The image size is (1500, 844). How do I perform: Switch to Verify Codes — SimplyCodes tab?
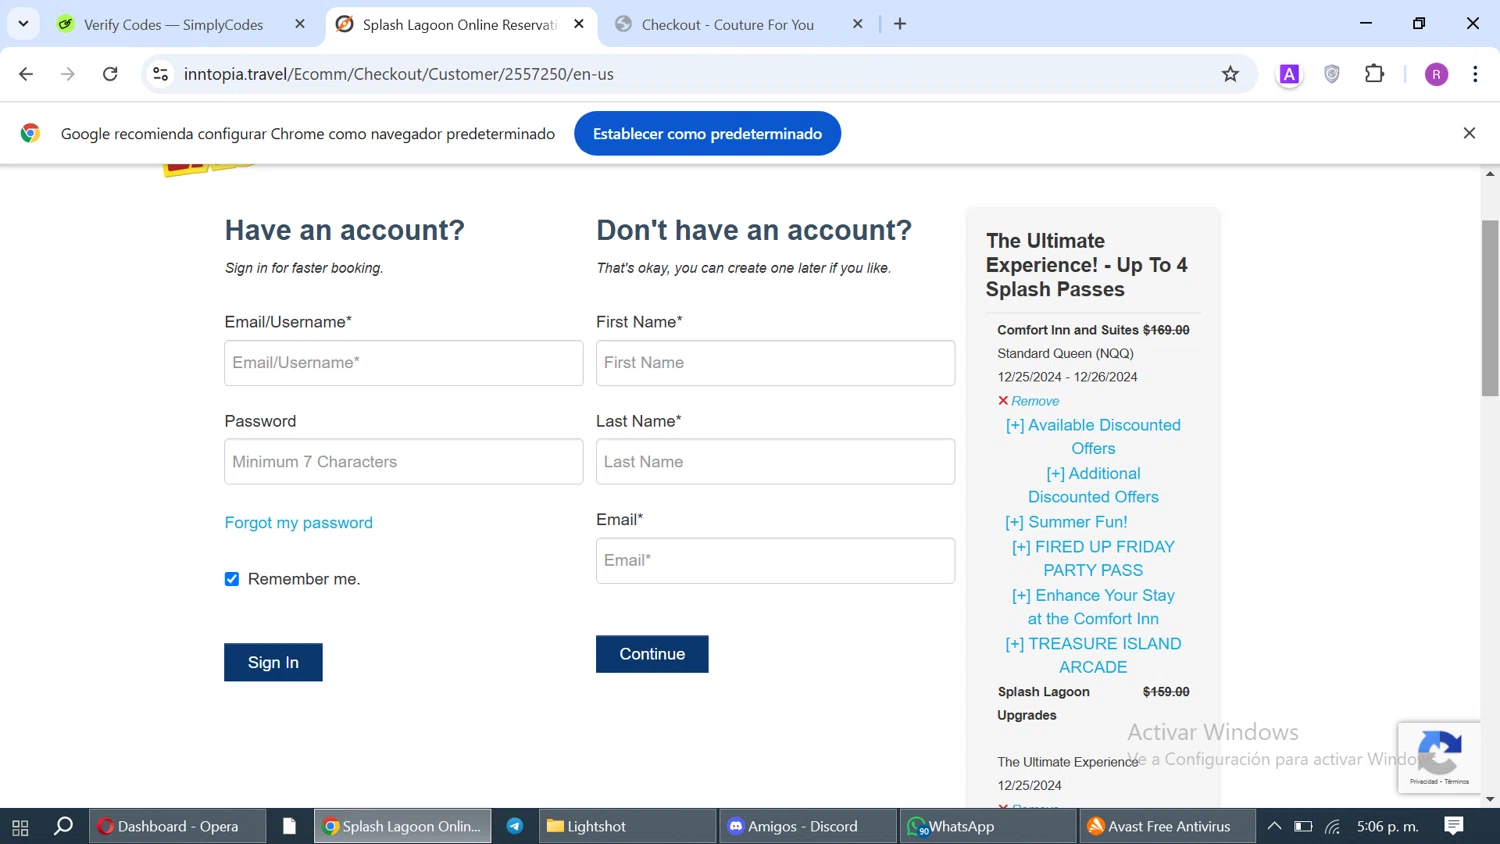point(173,25)
